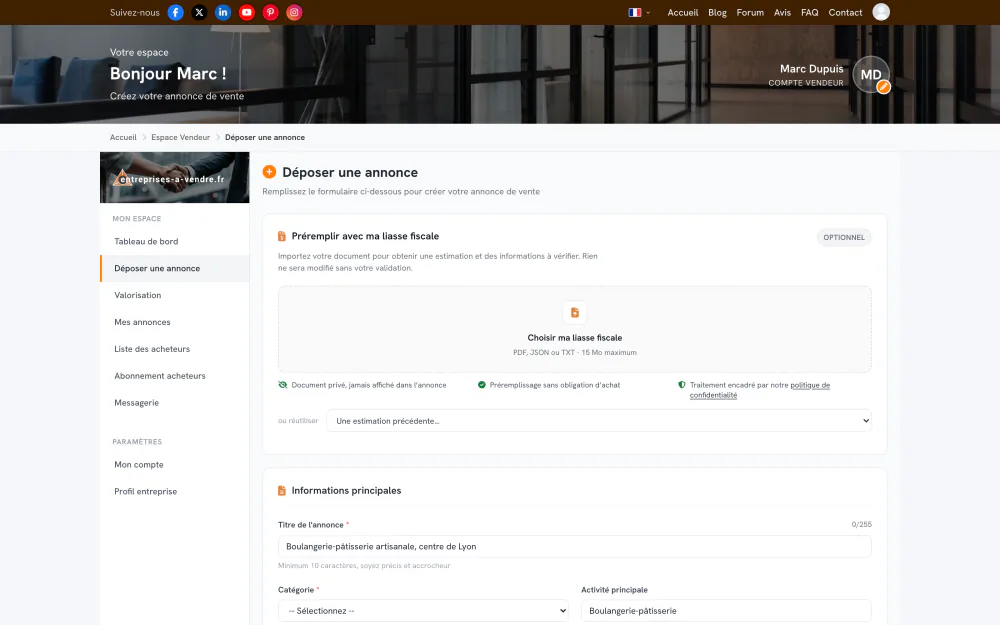Click the Accueil breadcrumb link
Screen dimensions: 1000x625
tap(123, 137)
